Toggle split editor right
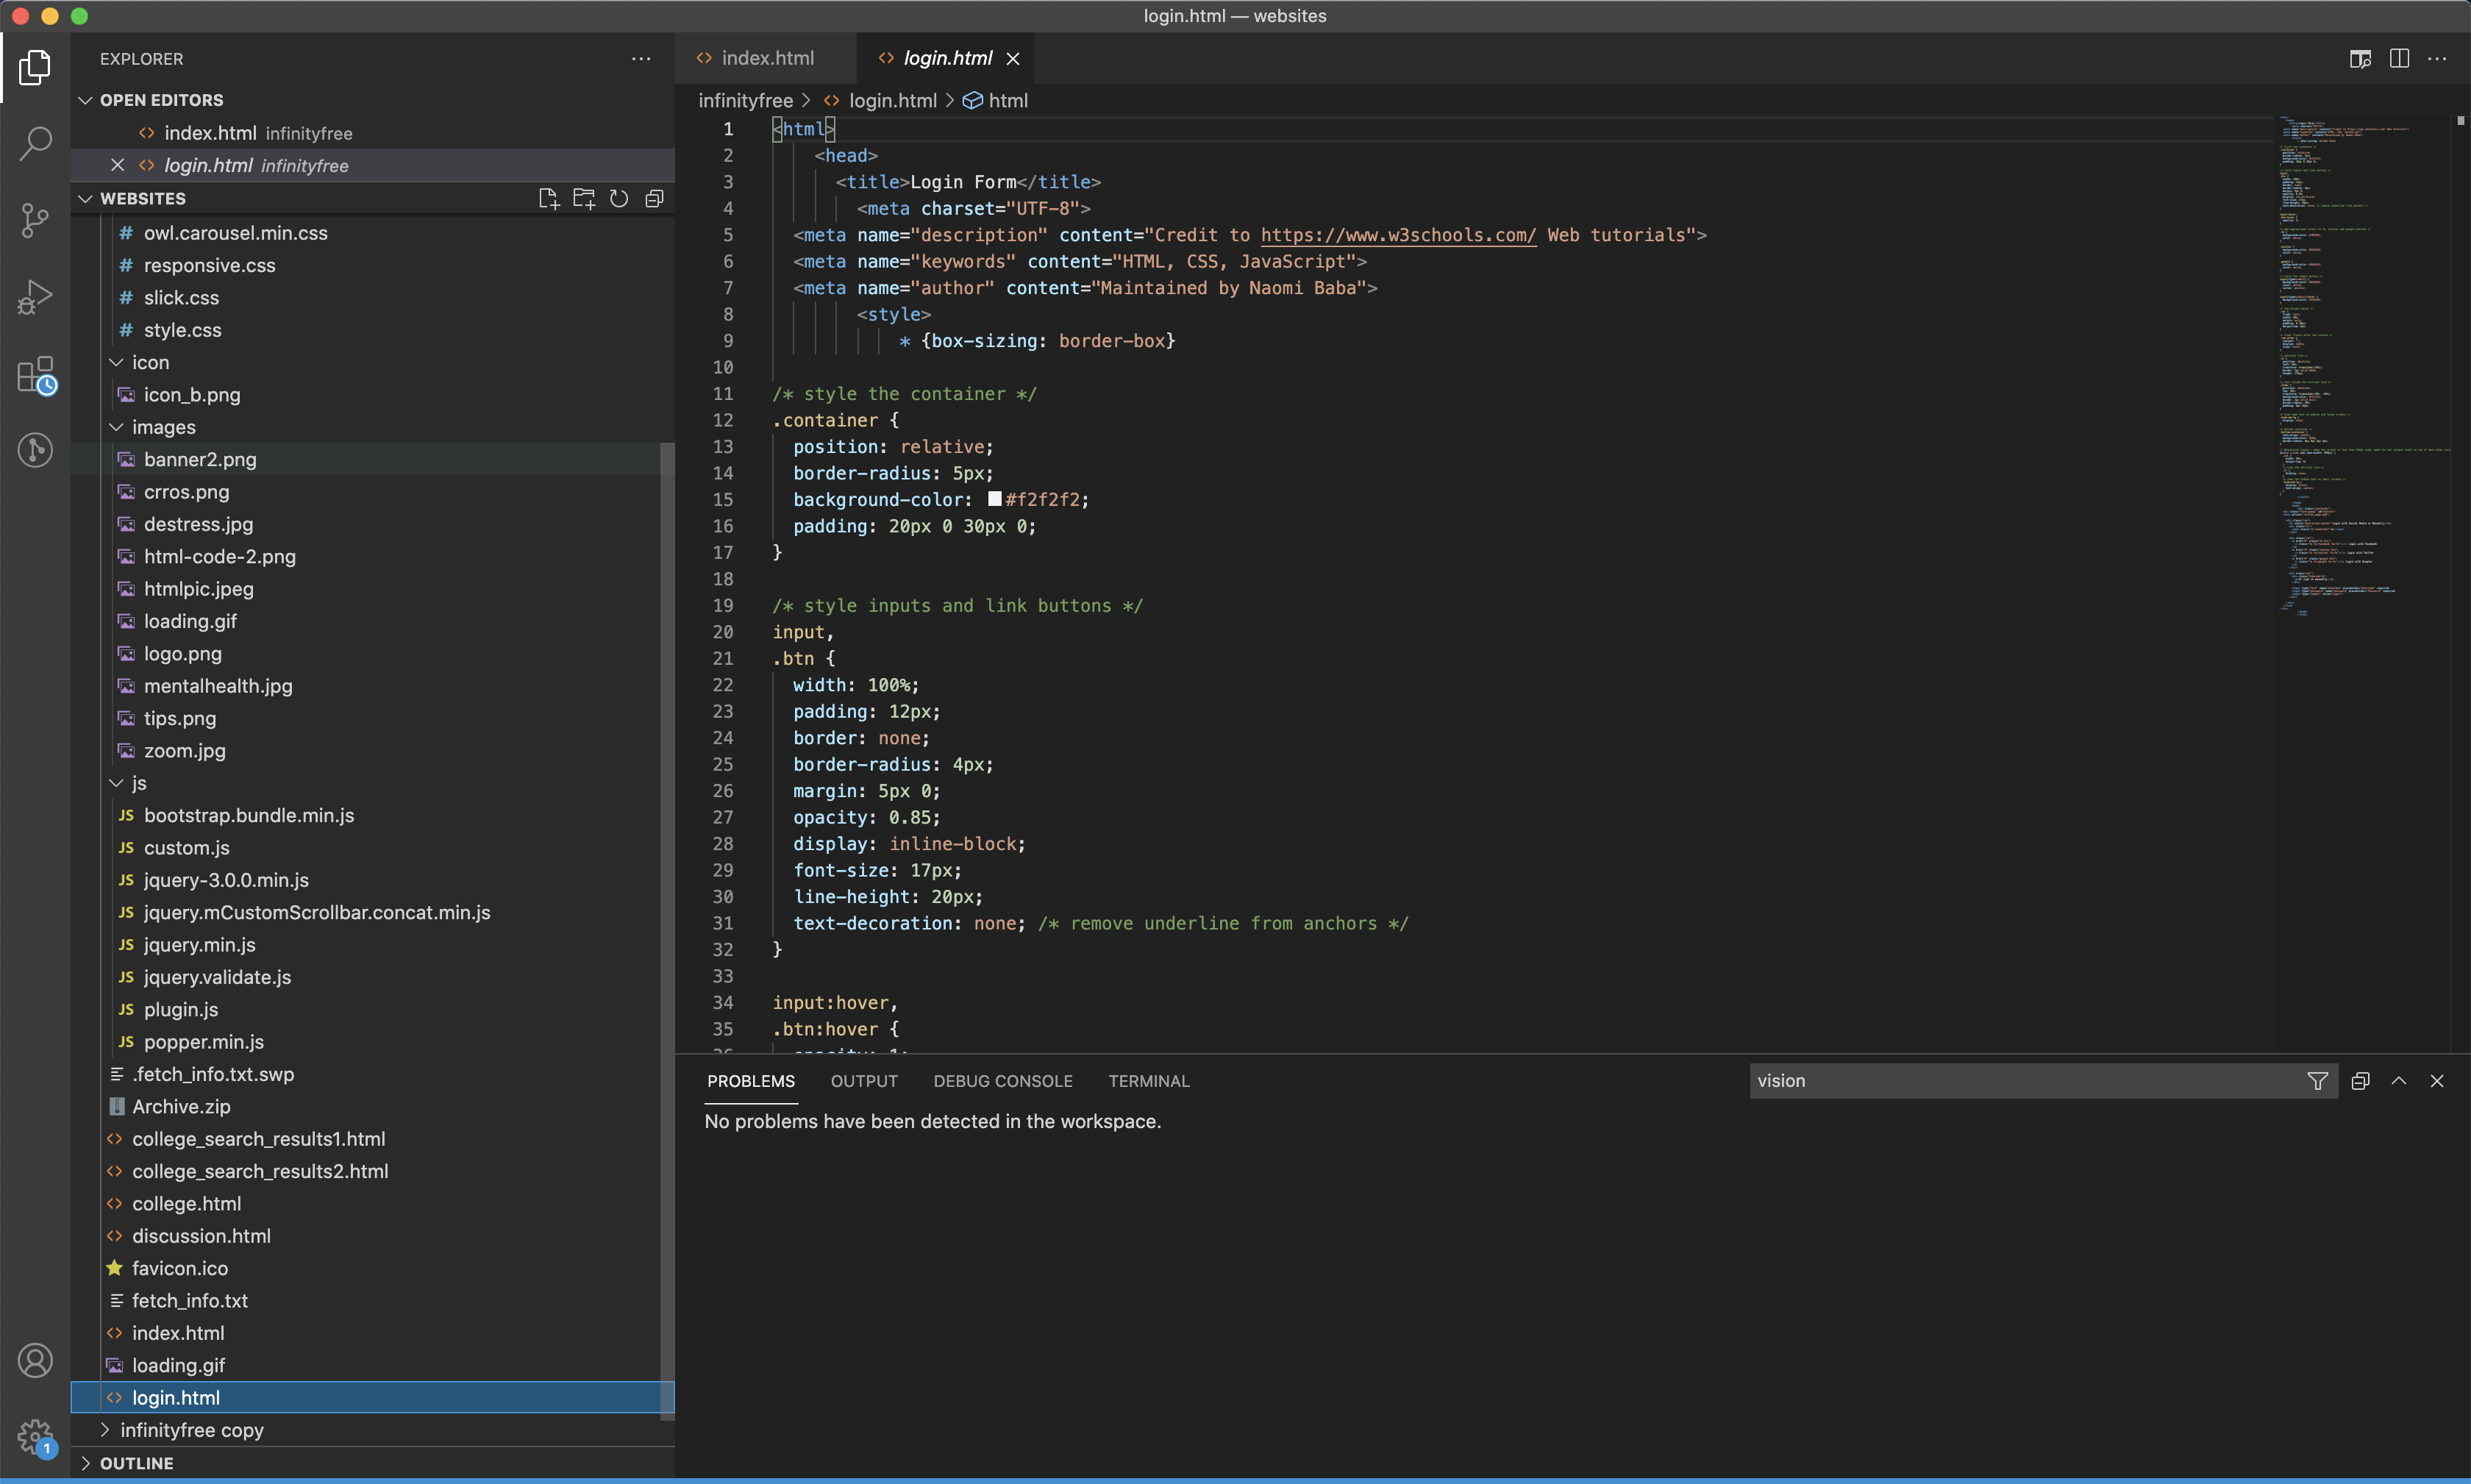2471x1484 pixels. point(2398,58)
